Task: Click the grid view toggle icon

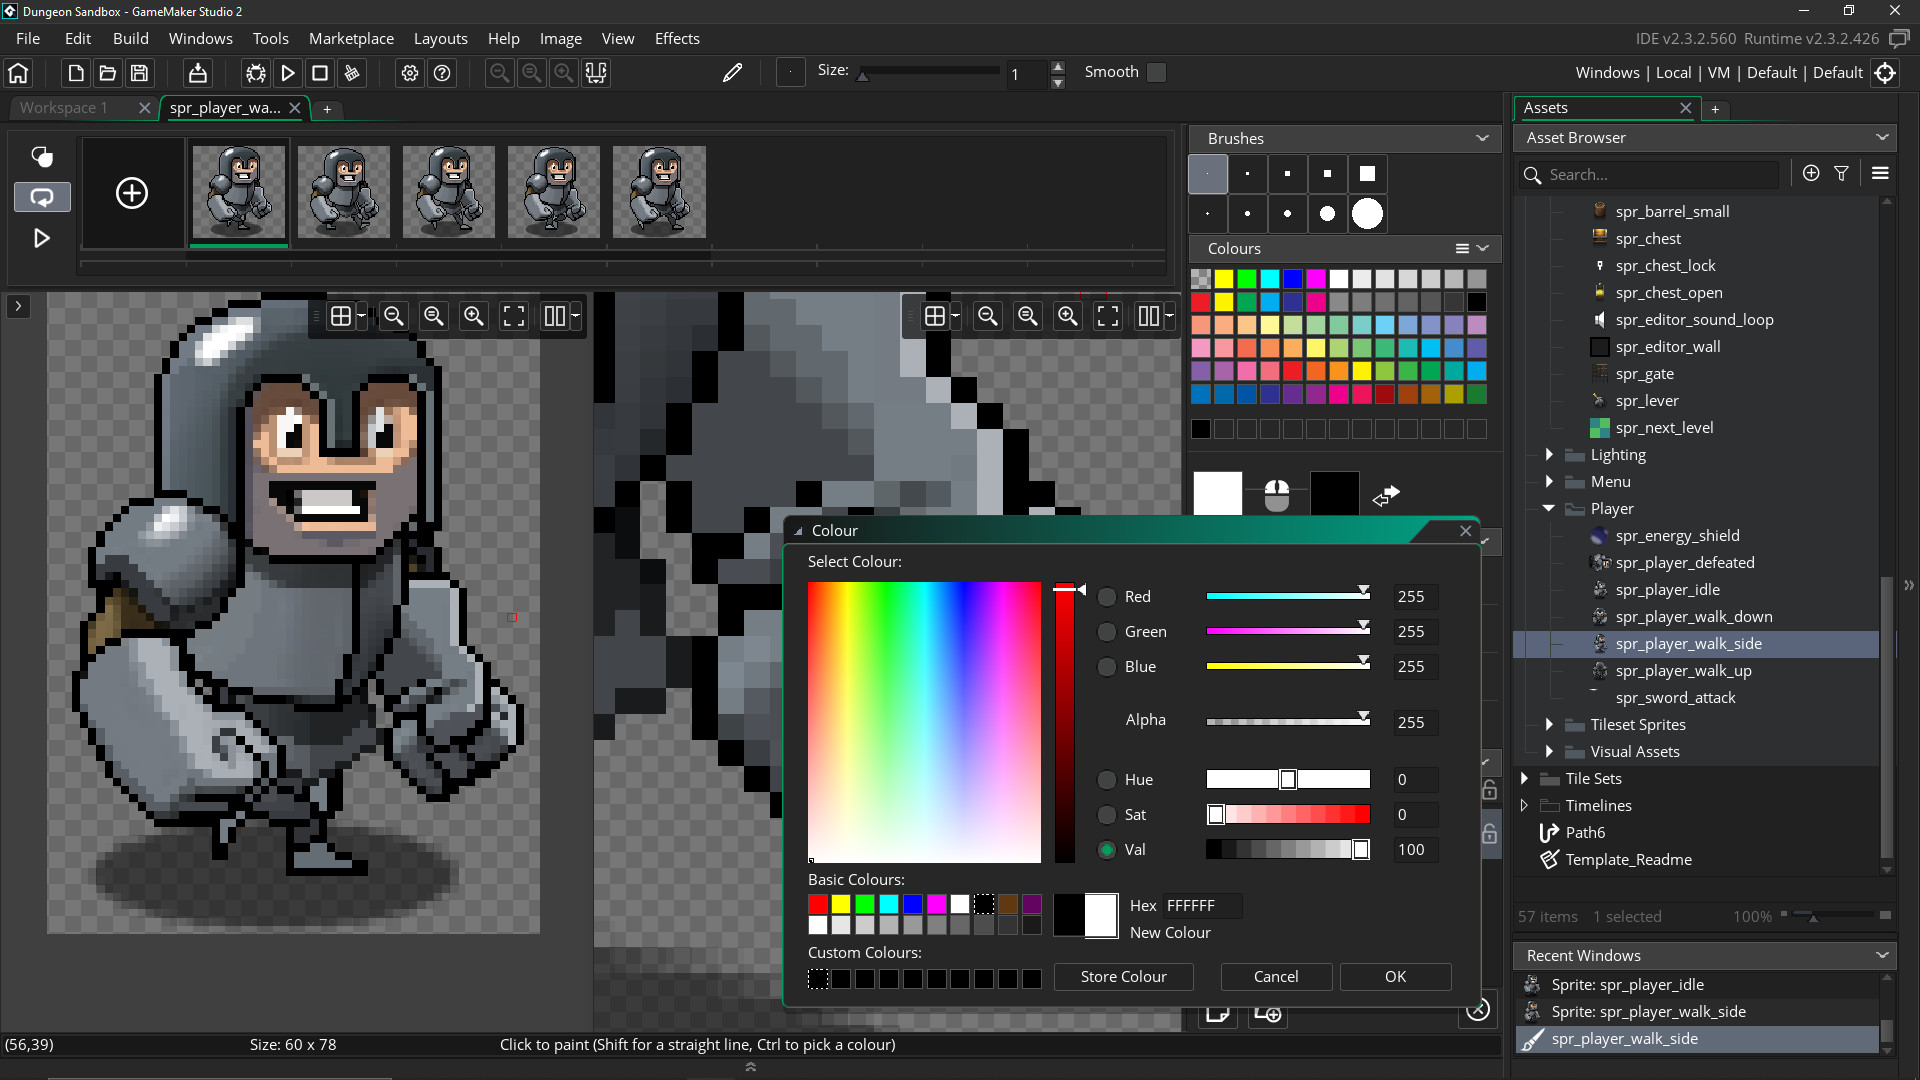Action: pos(342,315)
